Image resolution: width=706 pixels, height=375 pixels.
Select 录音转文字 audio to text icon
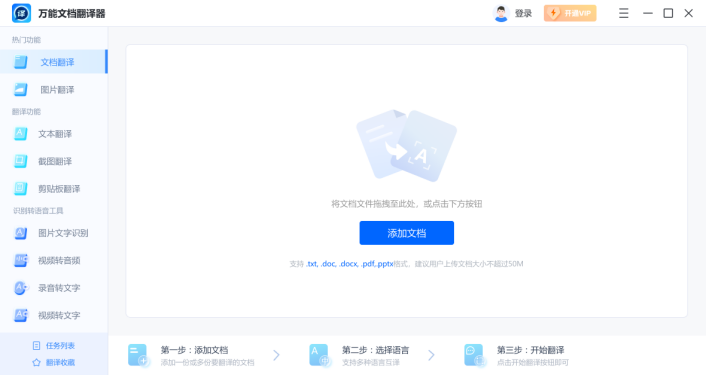click(21, 288)
